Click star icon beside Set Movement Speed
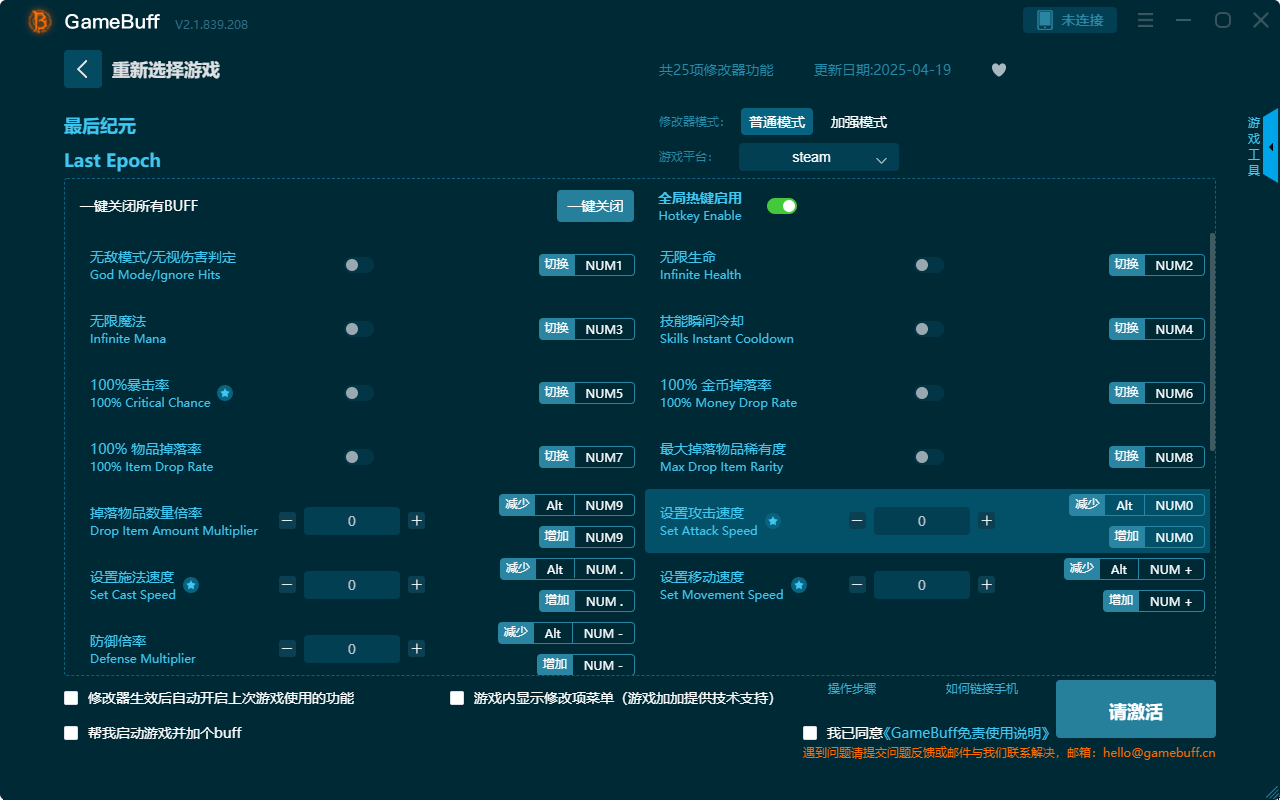1280x800 pixels. tap(799, 585)
